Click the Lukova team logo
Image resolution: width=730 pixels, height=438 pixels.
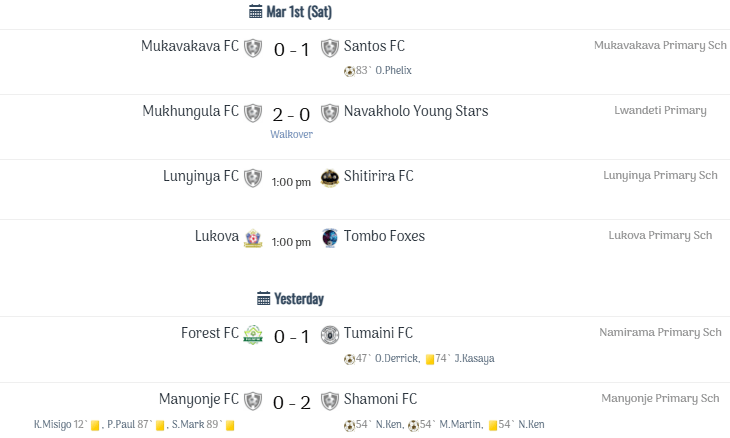pos(253,238)
